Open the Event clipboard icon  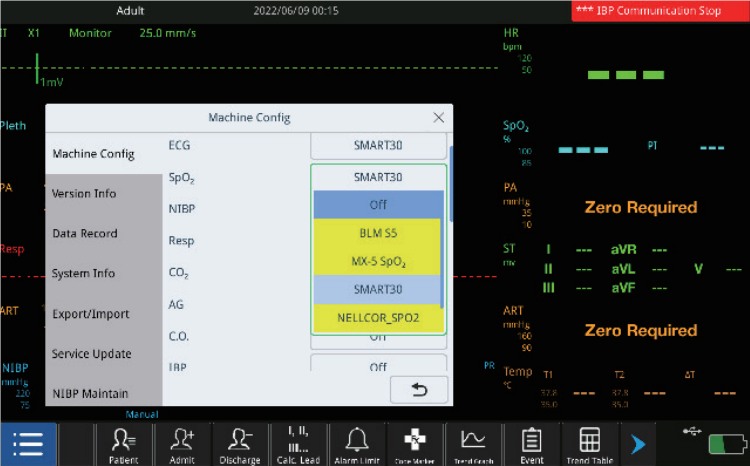(531, 444)
